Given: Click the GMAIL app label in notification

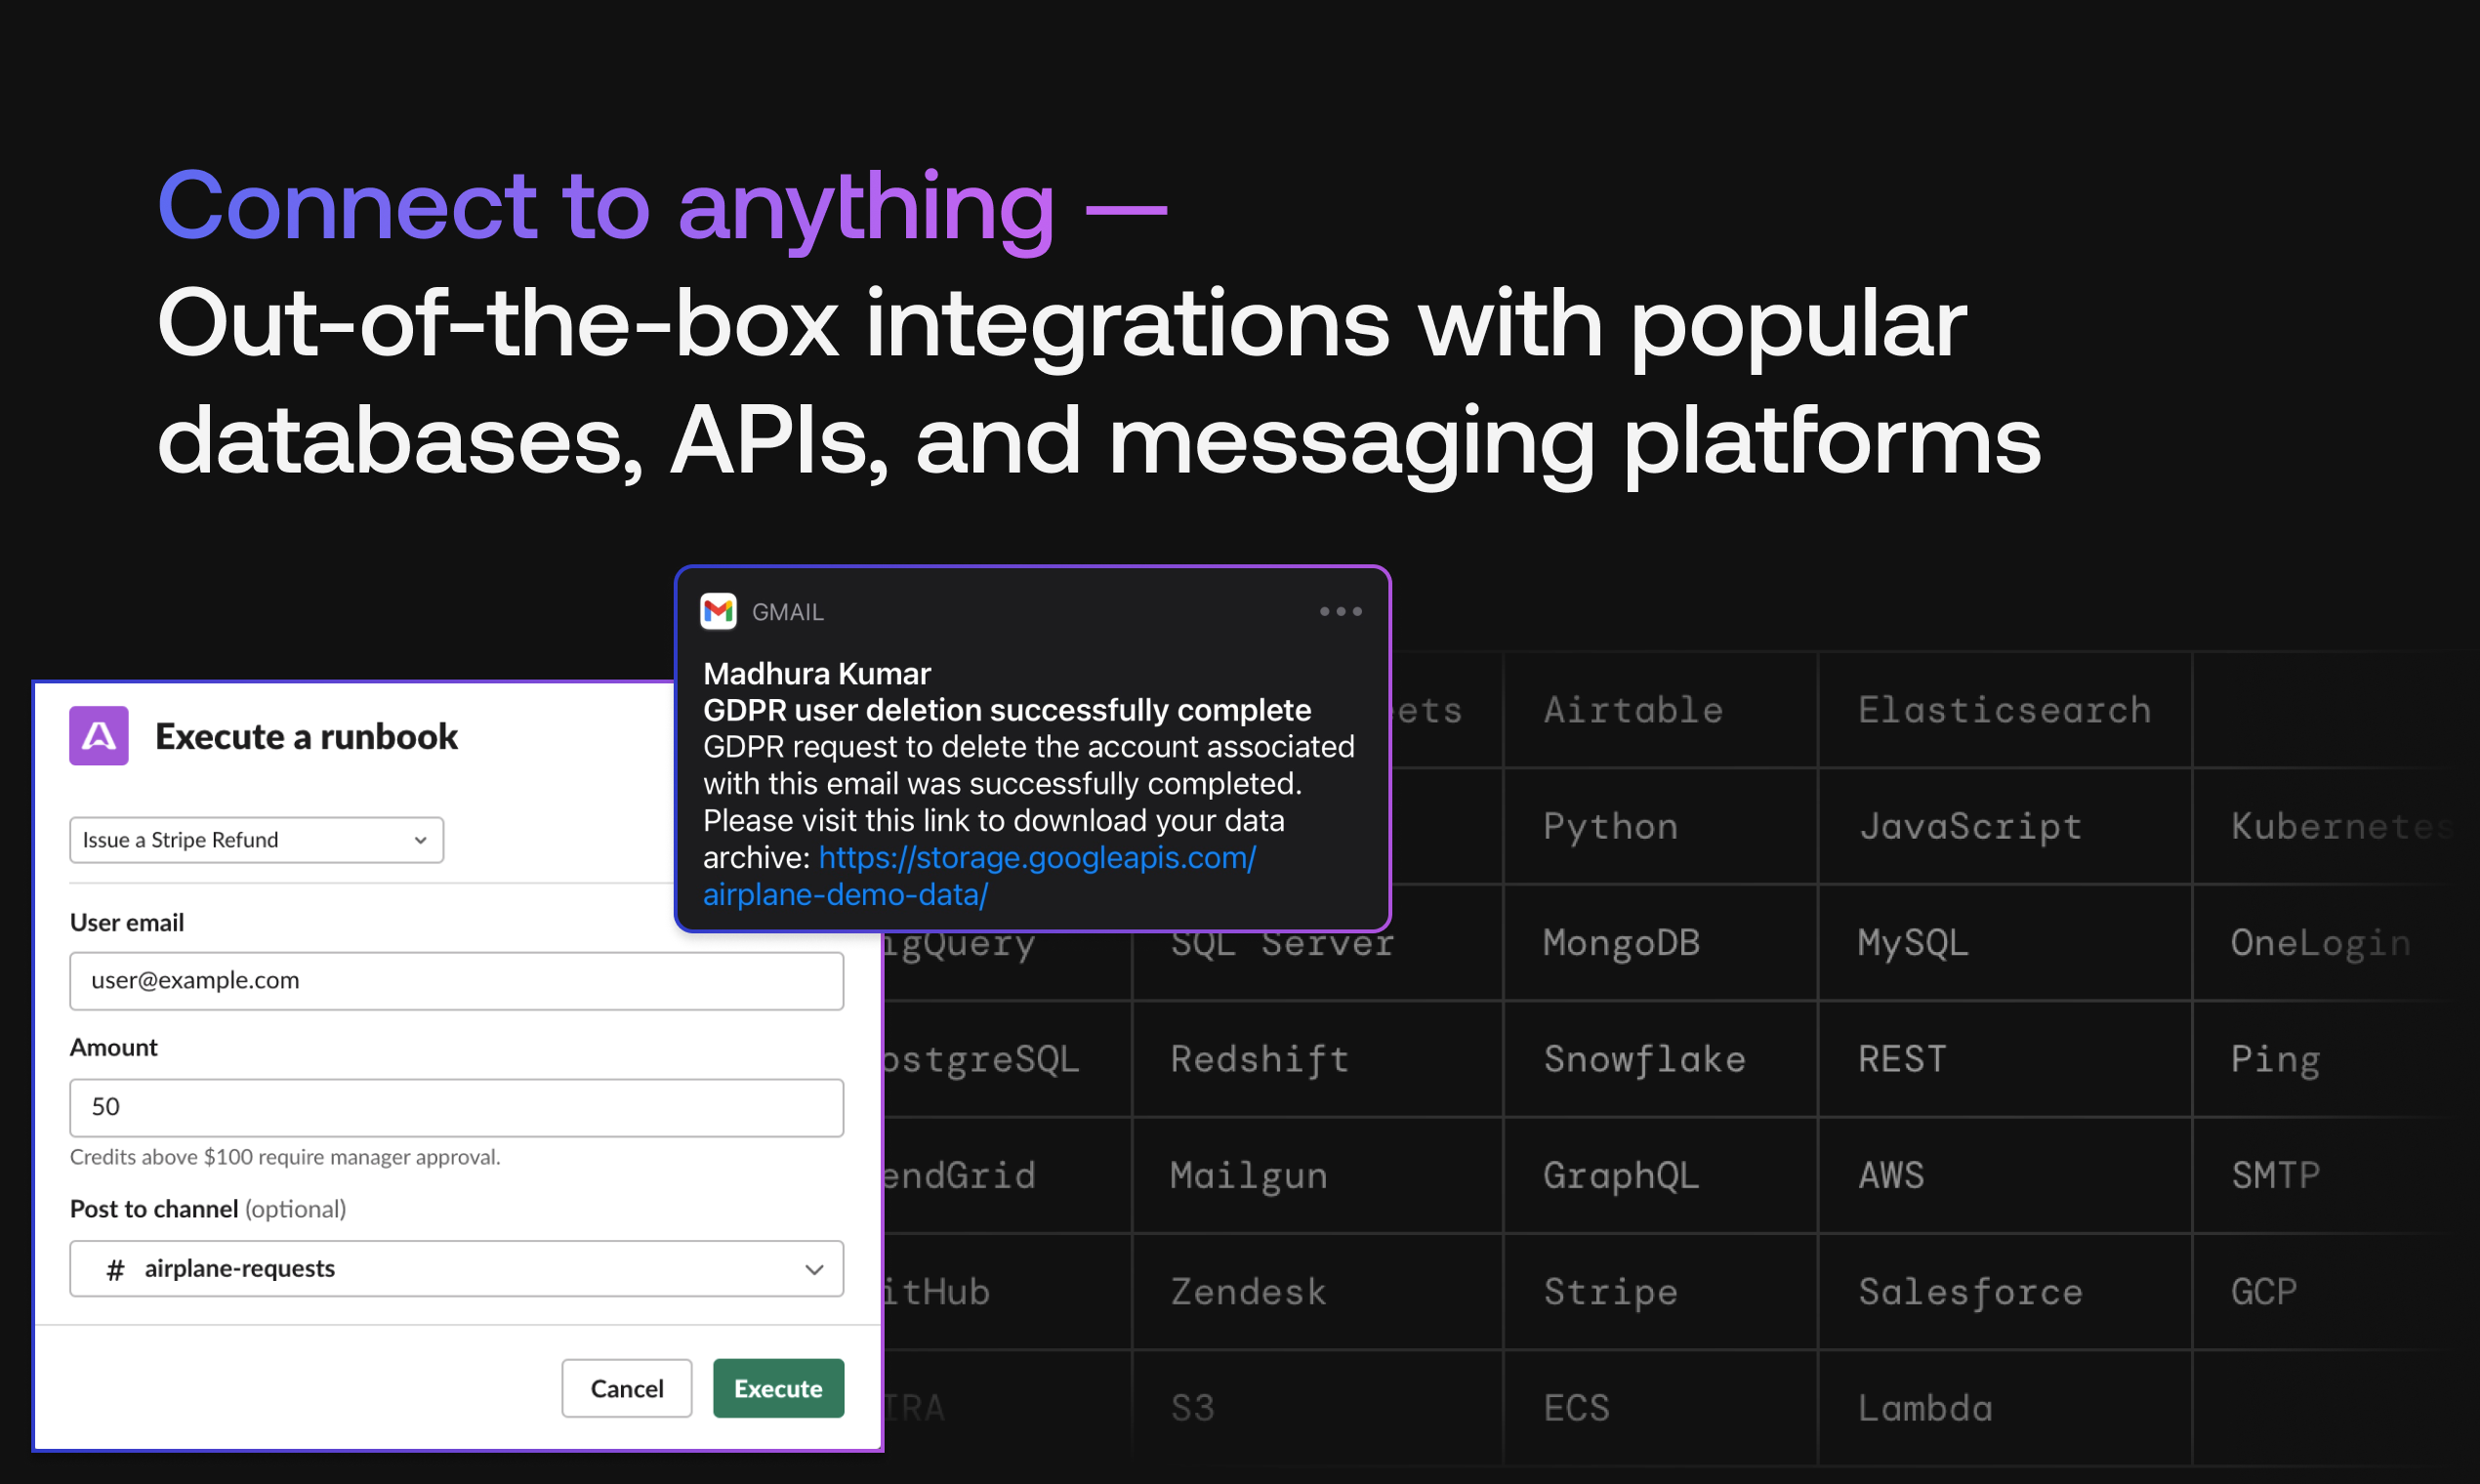Looking at the screenshot, I should pyautogui.click(x=788, y=612).
